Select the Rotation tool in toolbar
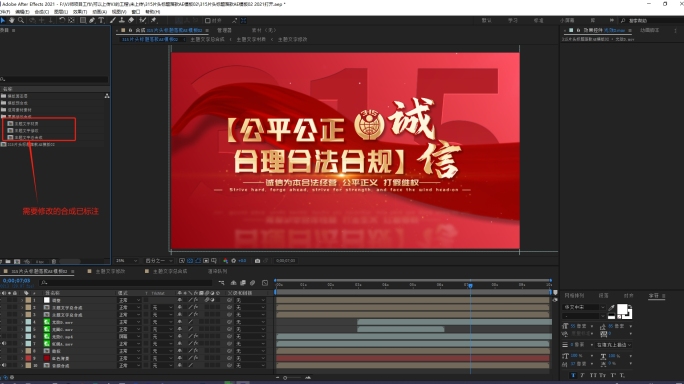 (x=62, y=21)
